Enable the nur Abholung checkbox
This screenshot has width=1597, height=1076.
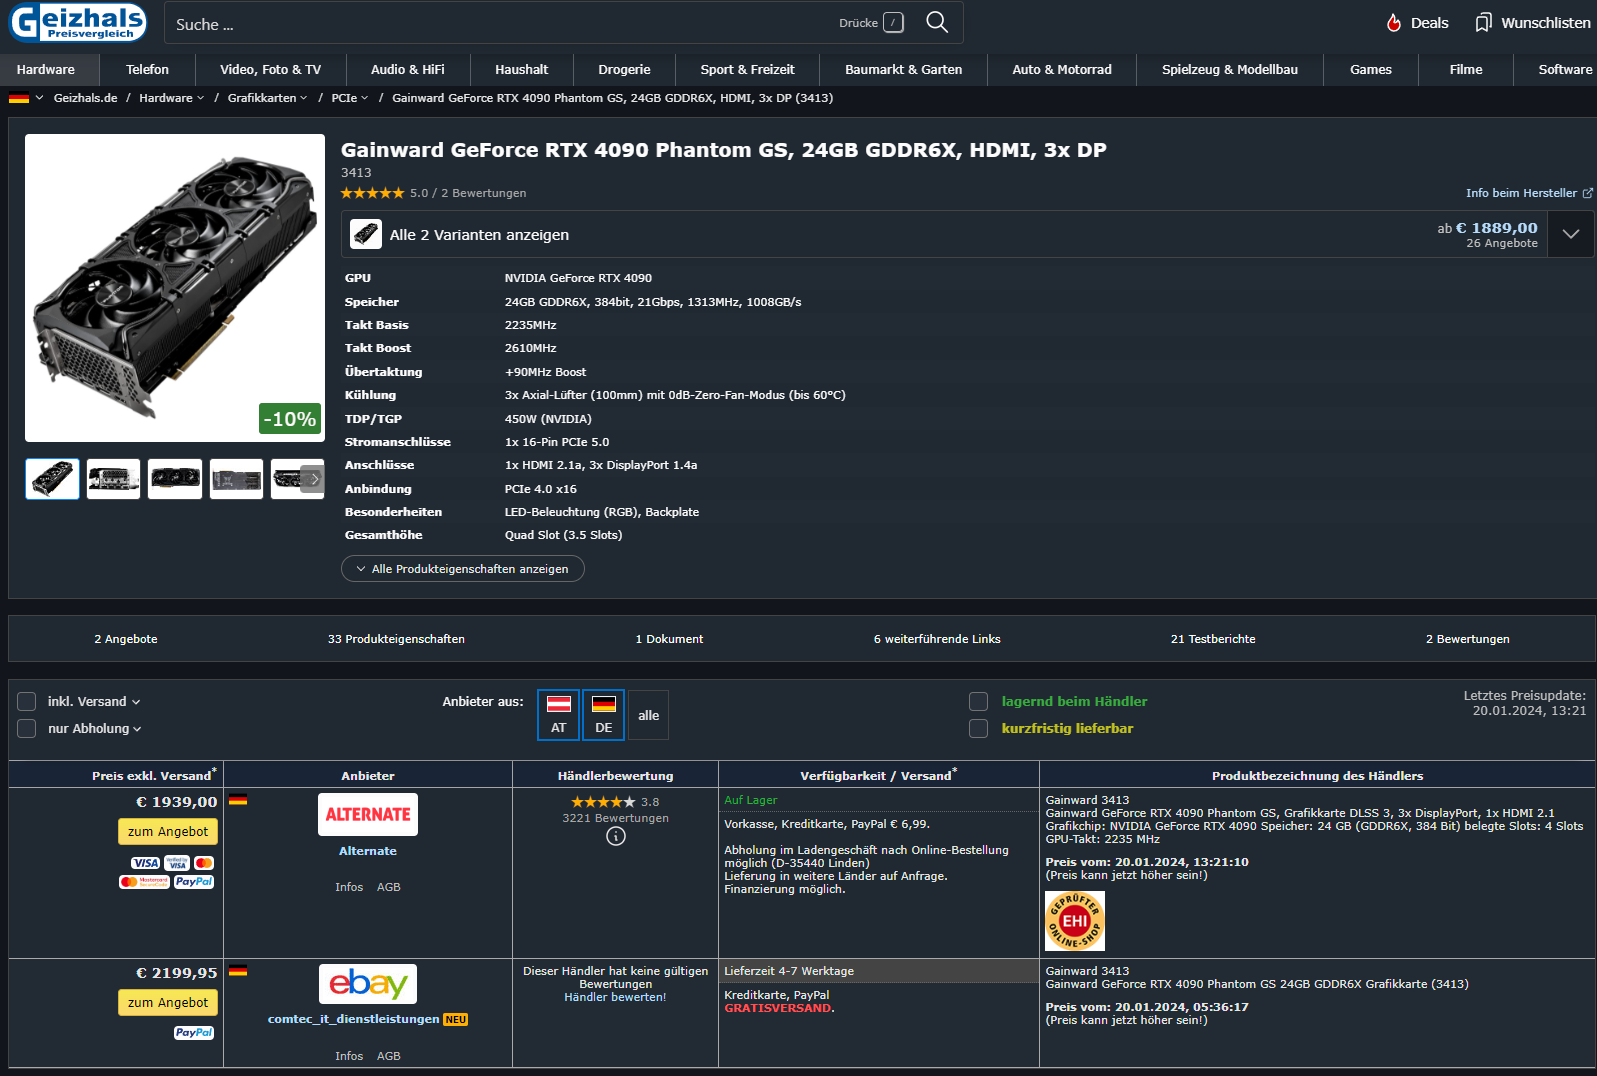pyautogui.click(x=27, y=729)
